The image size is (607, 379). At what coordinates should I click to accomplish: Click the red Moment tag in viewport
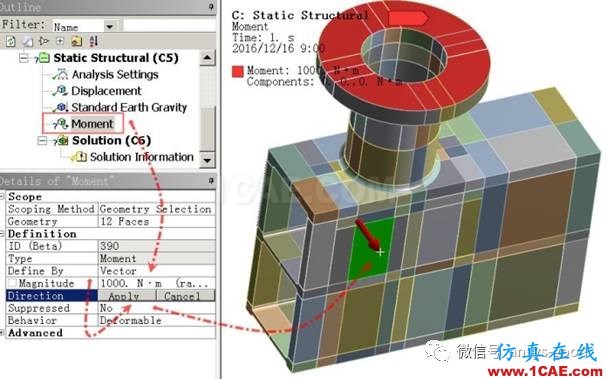pos(408,19)
